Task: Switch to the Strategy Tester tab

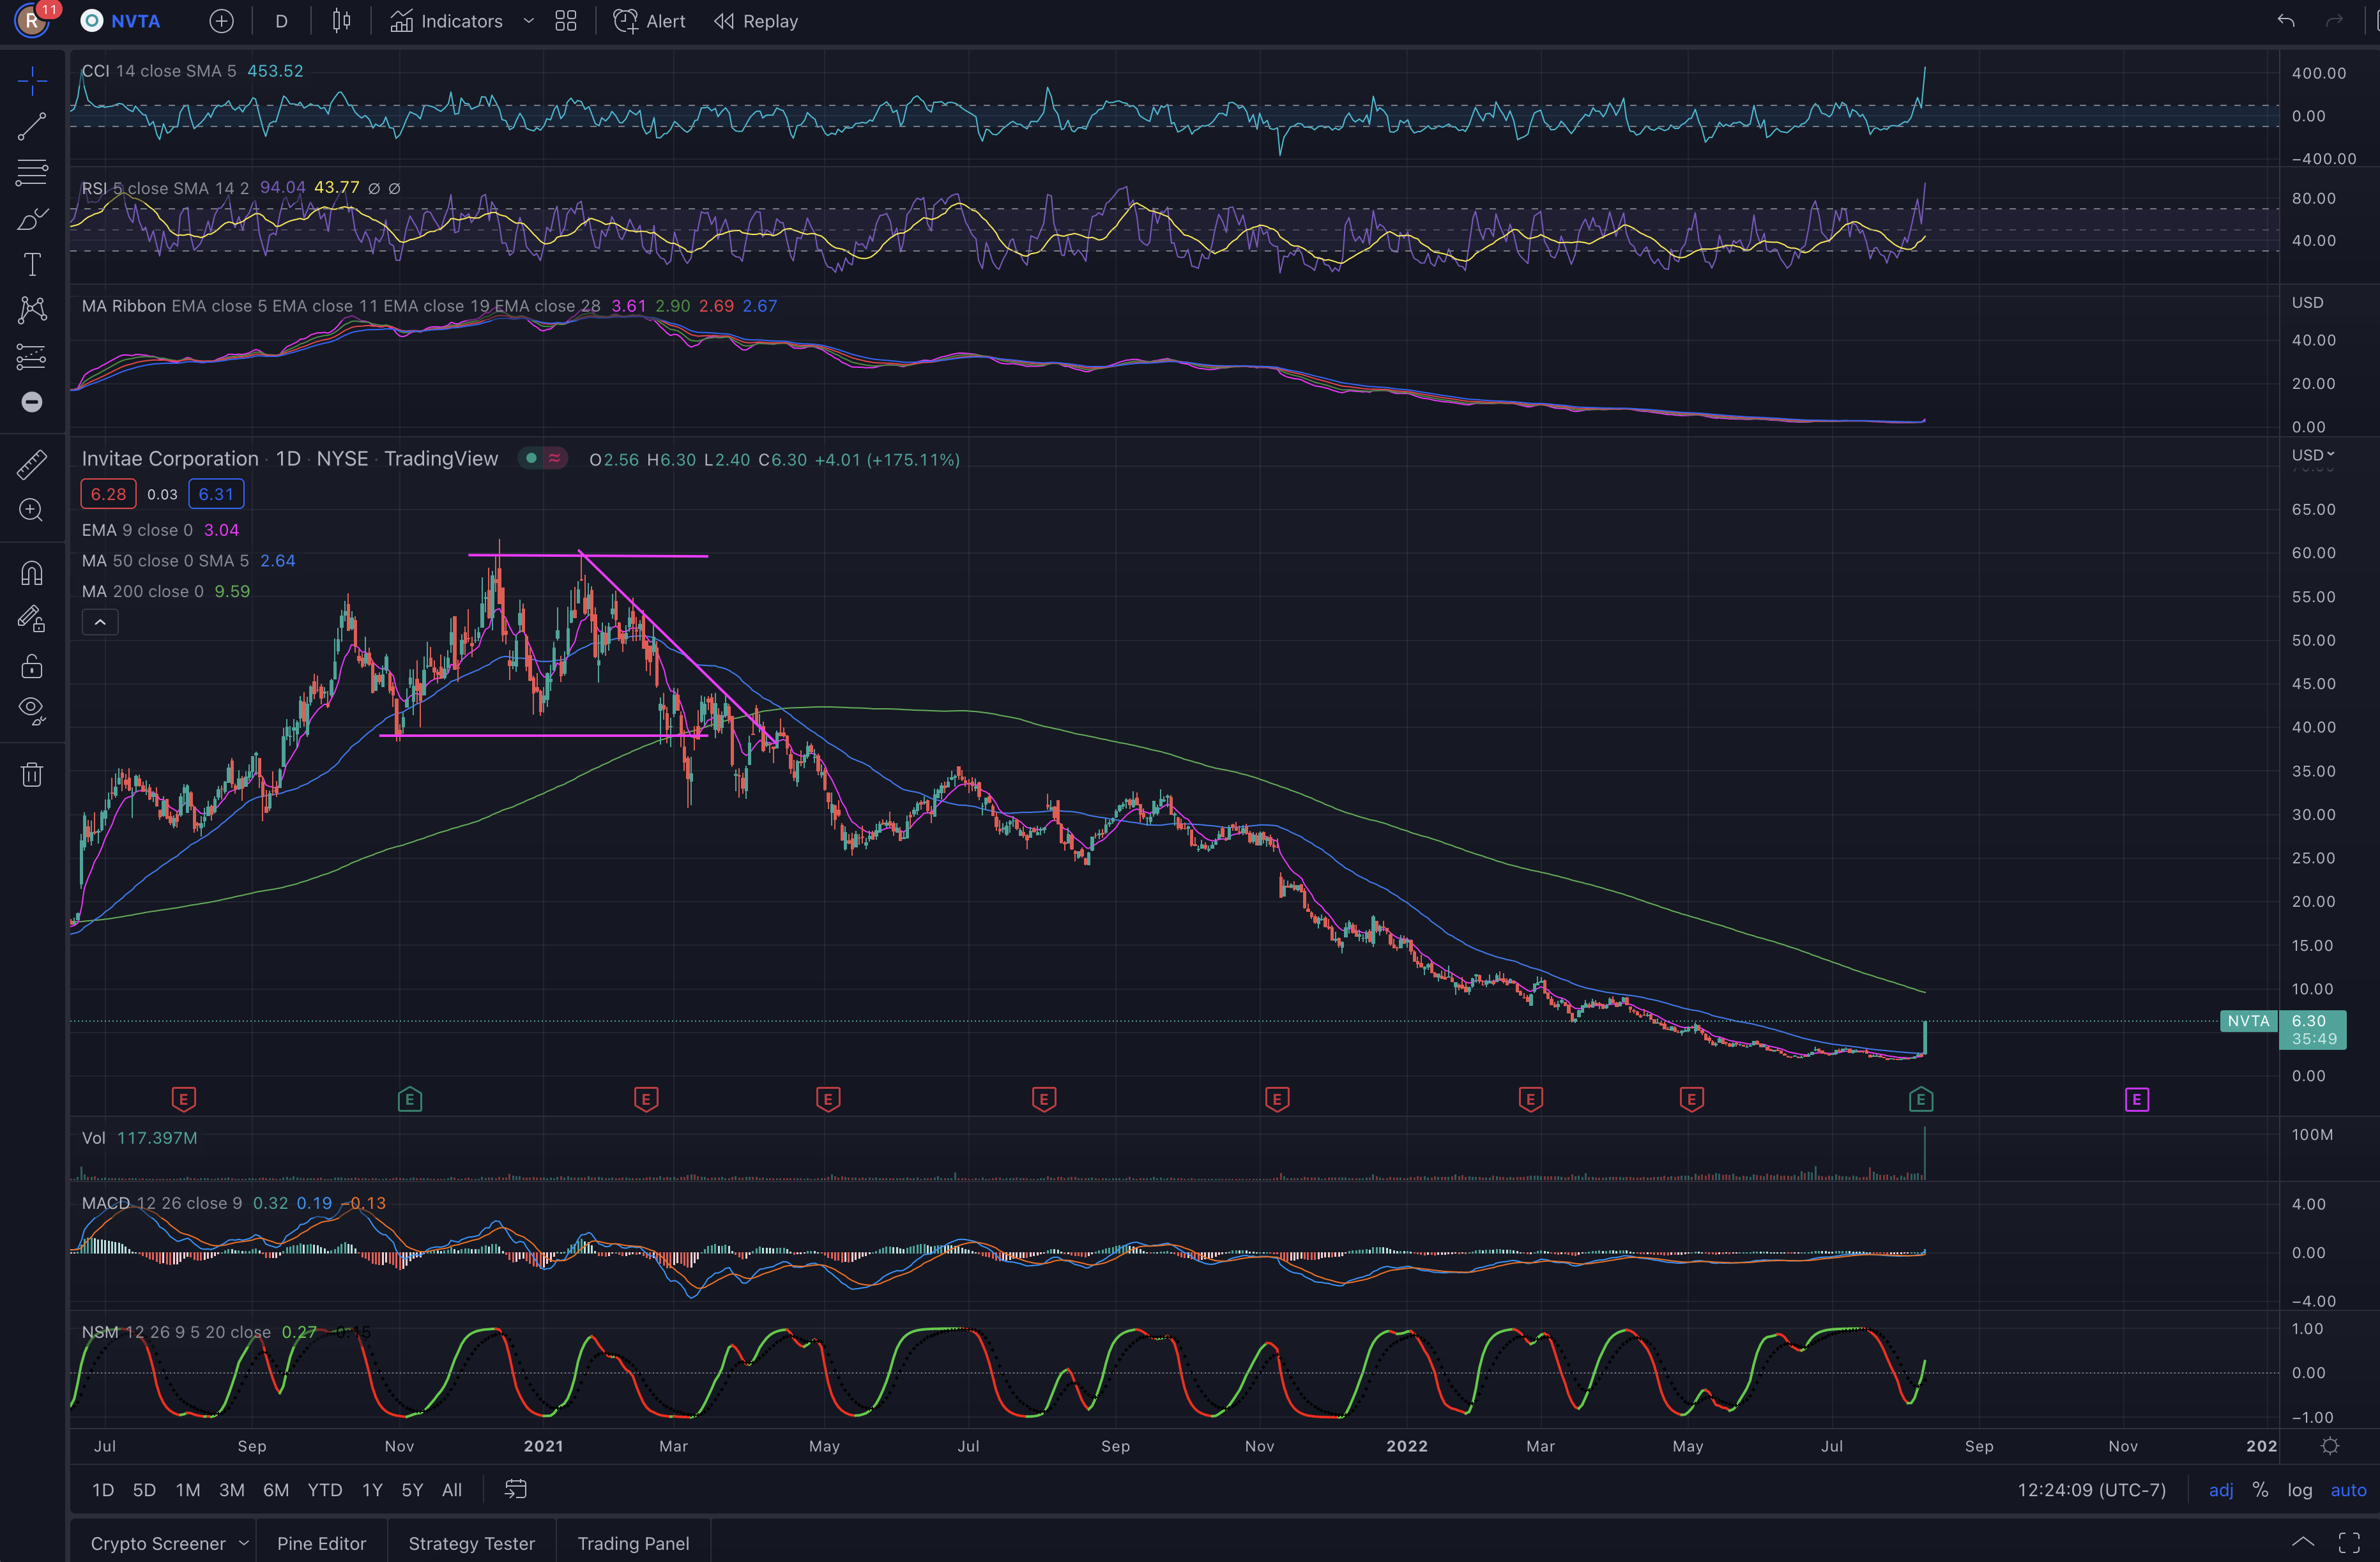Action: click(x=471, y=1543)
